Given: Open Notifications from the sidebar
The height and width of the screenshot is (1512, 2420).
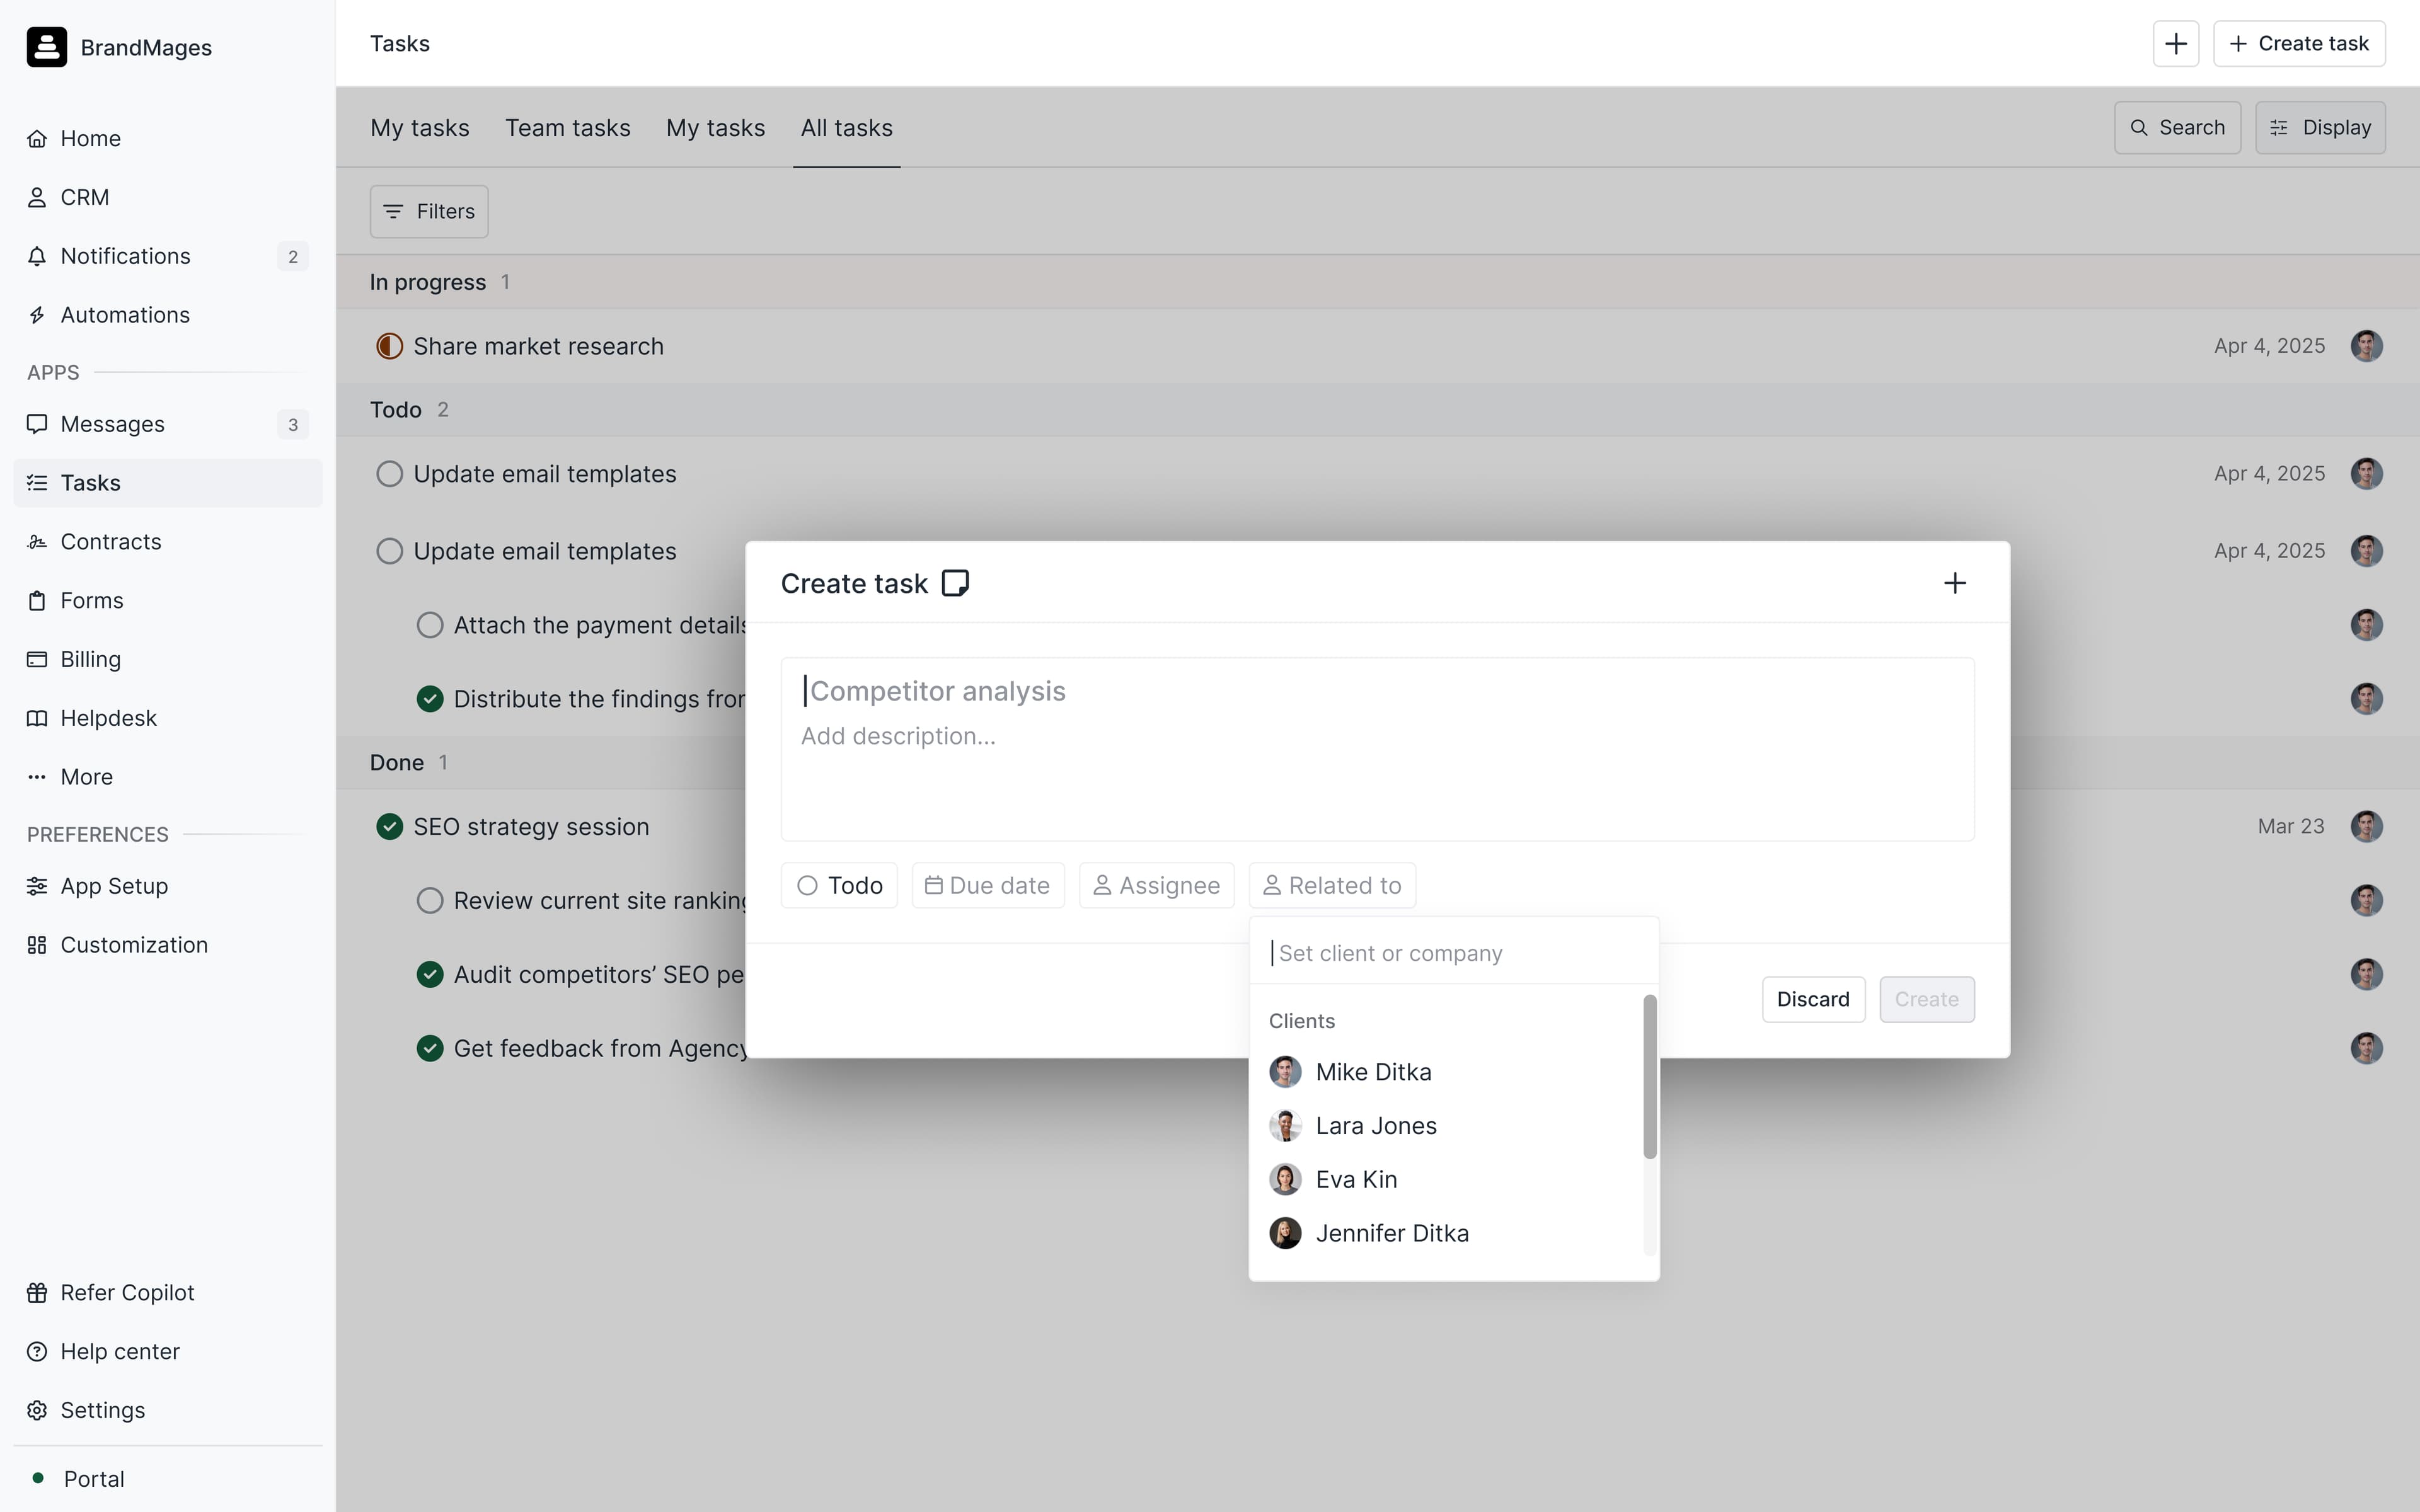Looking at the screenshot, I should [x=125, y=256].
